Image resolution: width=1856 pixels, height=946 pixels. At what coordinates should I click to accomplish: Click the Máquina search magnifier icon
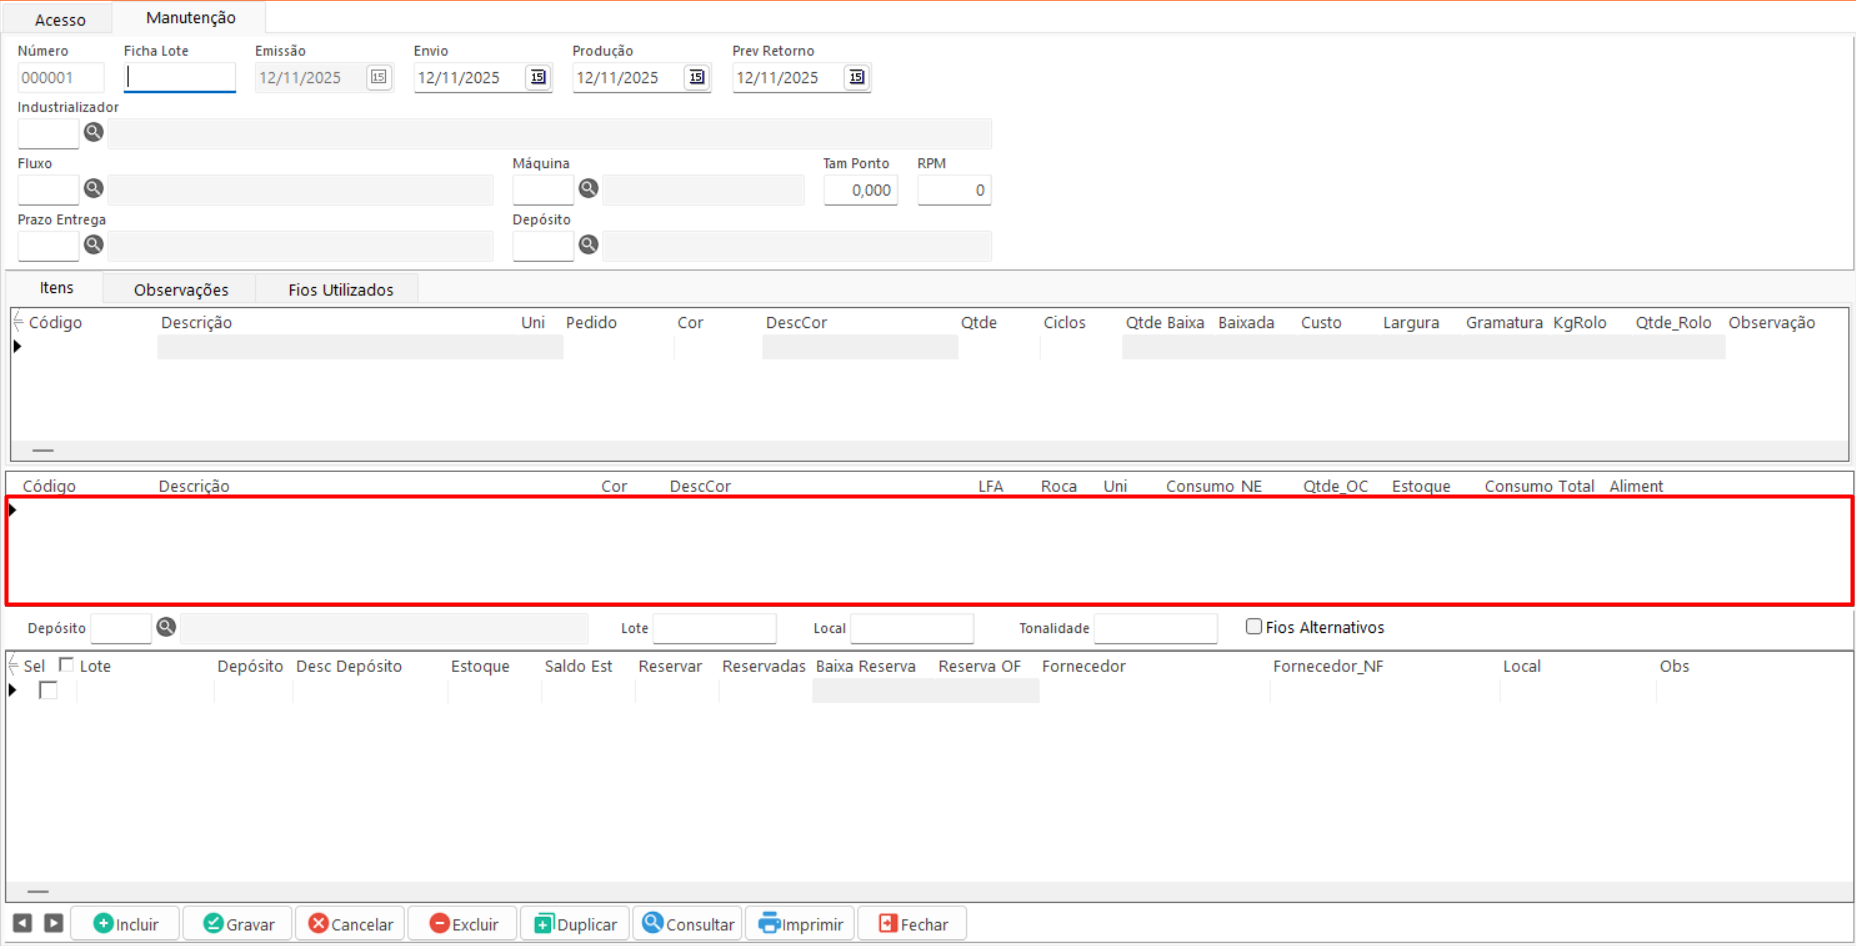588,188
